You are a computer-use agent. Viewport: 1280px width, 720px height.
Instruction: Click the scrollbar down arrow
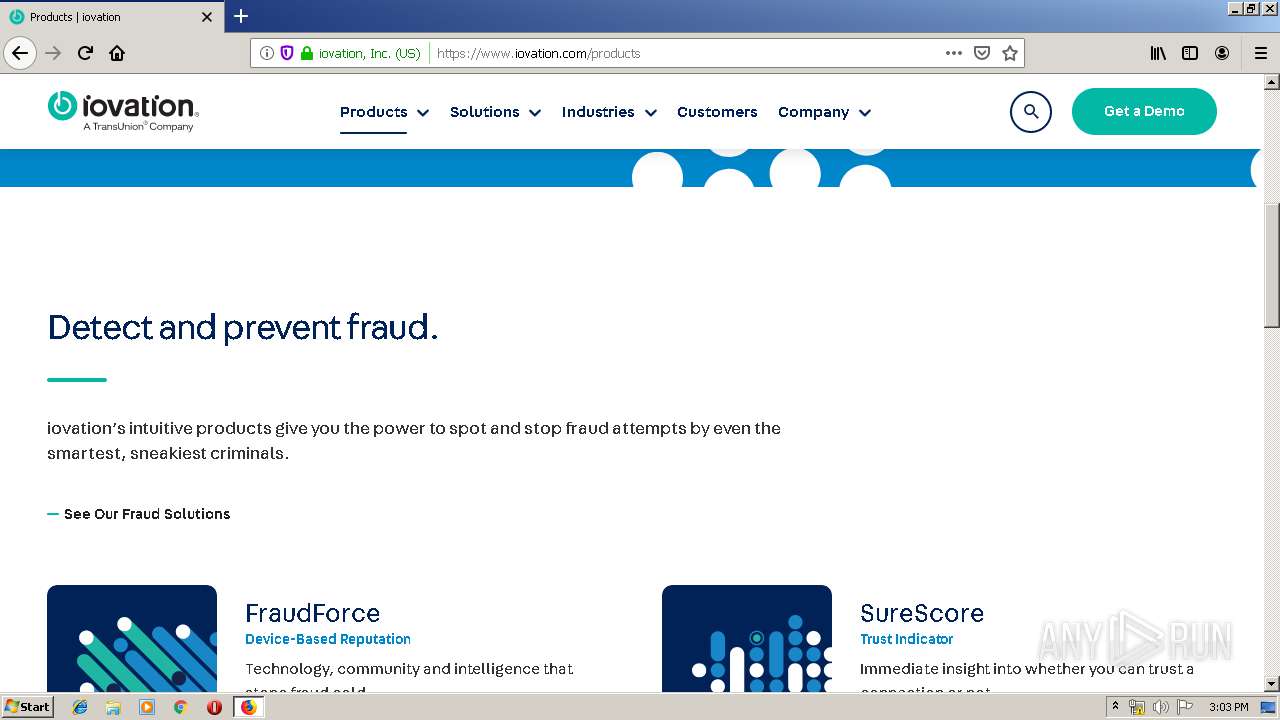(x=1271, y=684)
